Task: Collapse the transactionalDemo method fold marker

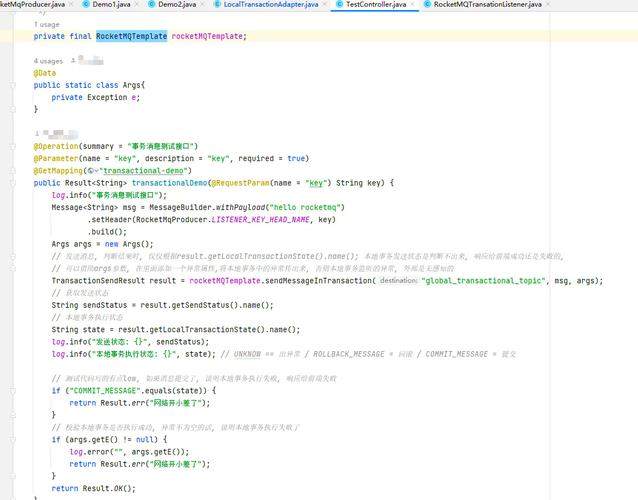Action: pos(13,183)
